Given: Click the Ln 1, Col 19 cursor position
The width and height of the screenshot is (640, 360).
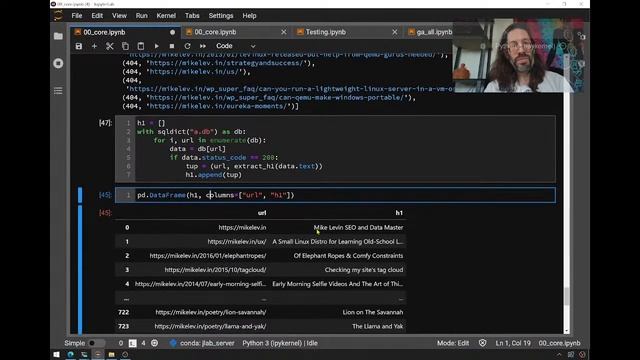Looking at the screenshot, I should pyautogui.click(x=513, y=343).
